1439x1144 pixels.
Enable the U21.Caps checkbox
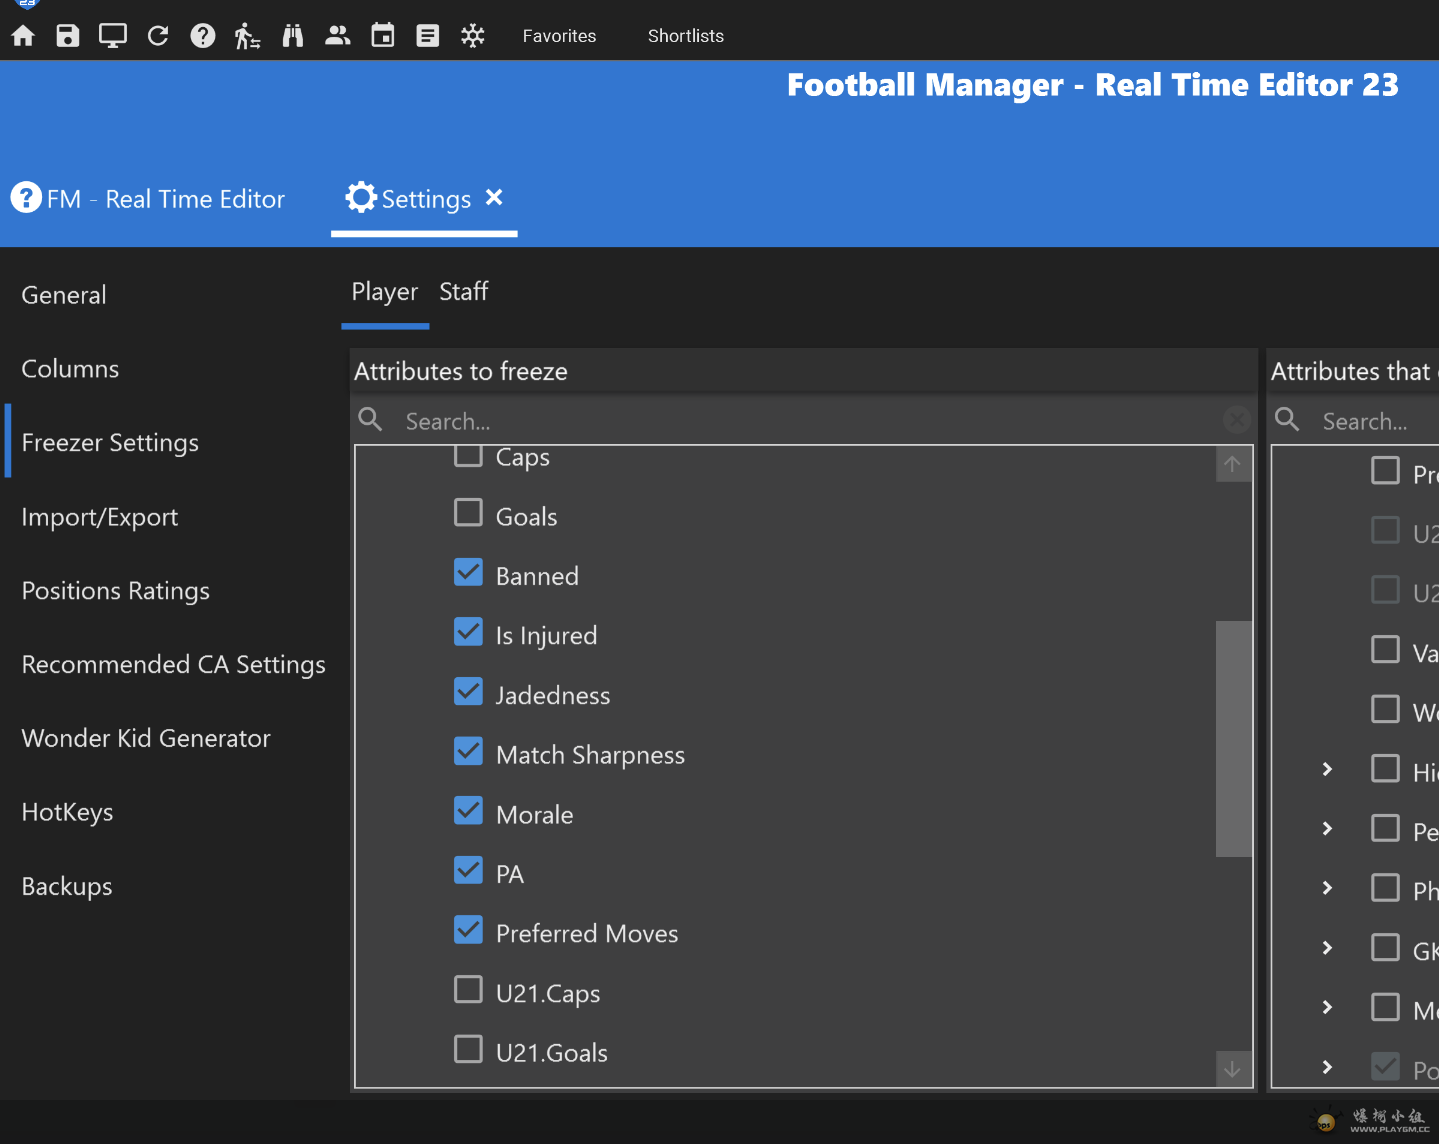(x=468, y=989)
